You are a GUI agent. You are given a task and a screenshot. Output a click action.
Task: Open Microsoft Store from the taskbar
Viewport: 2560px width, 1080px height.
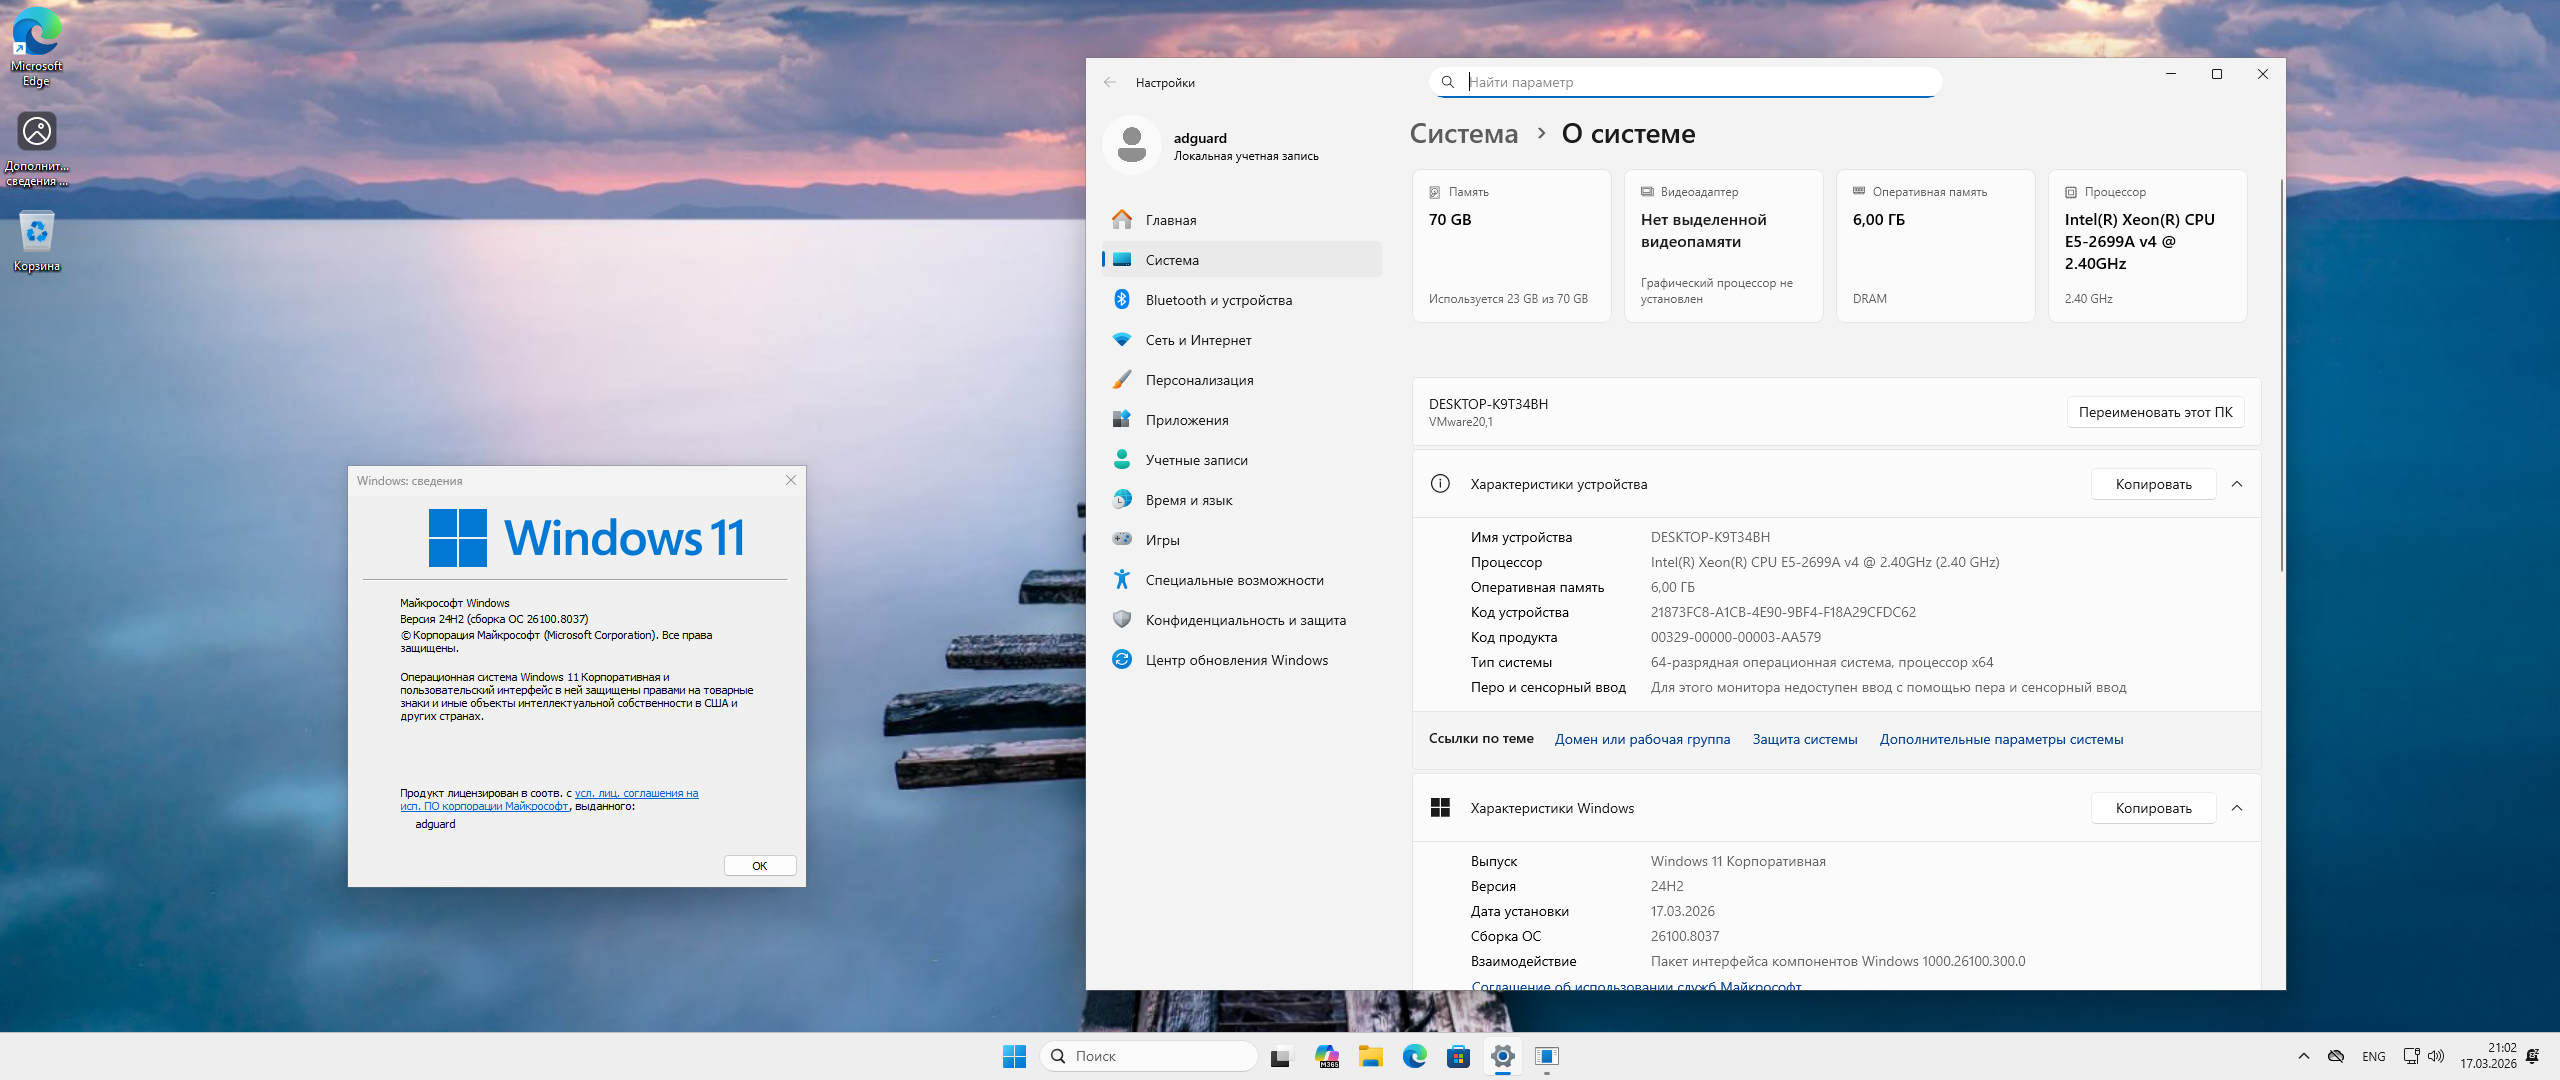[1458, 1056]
